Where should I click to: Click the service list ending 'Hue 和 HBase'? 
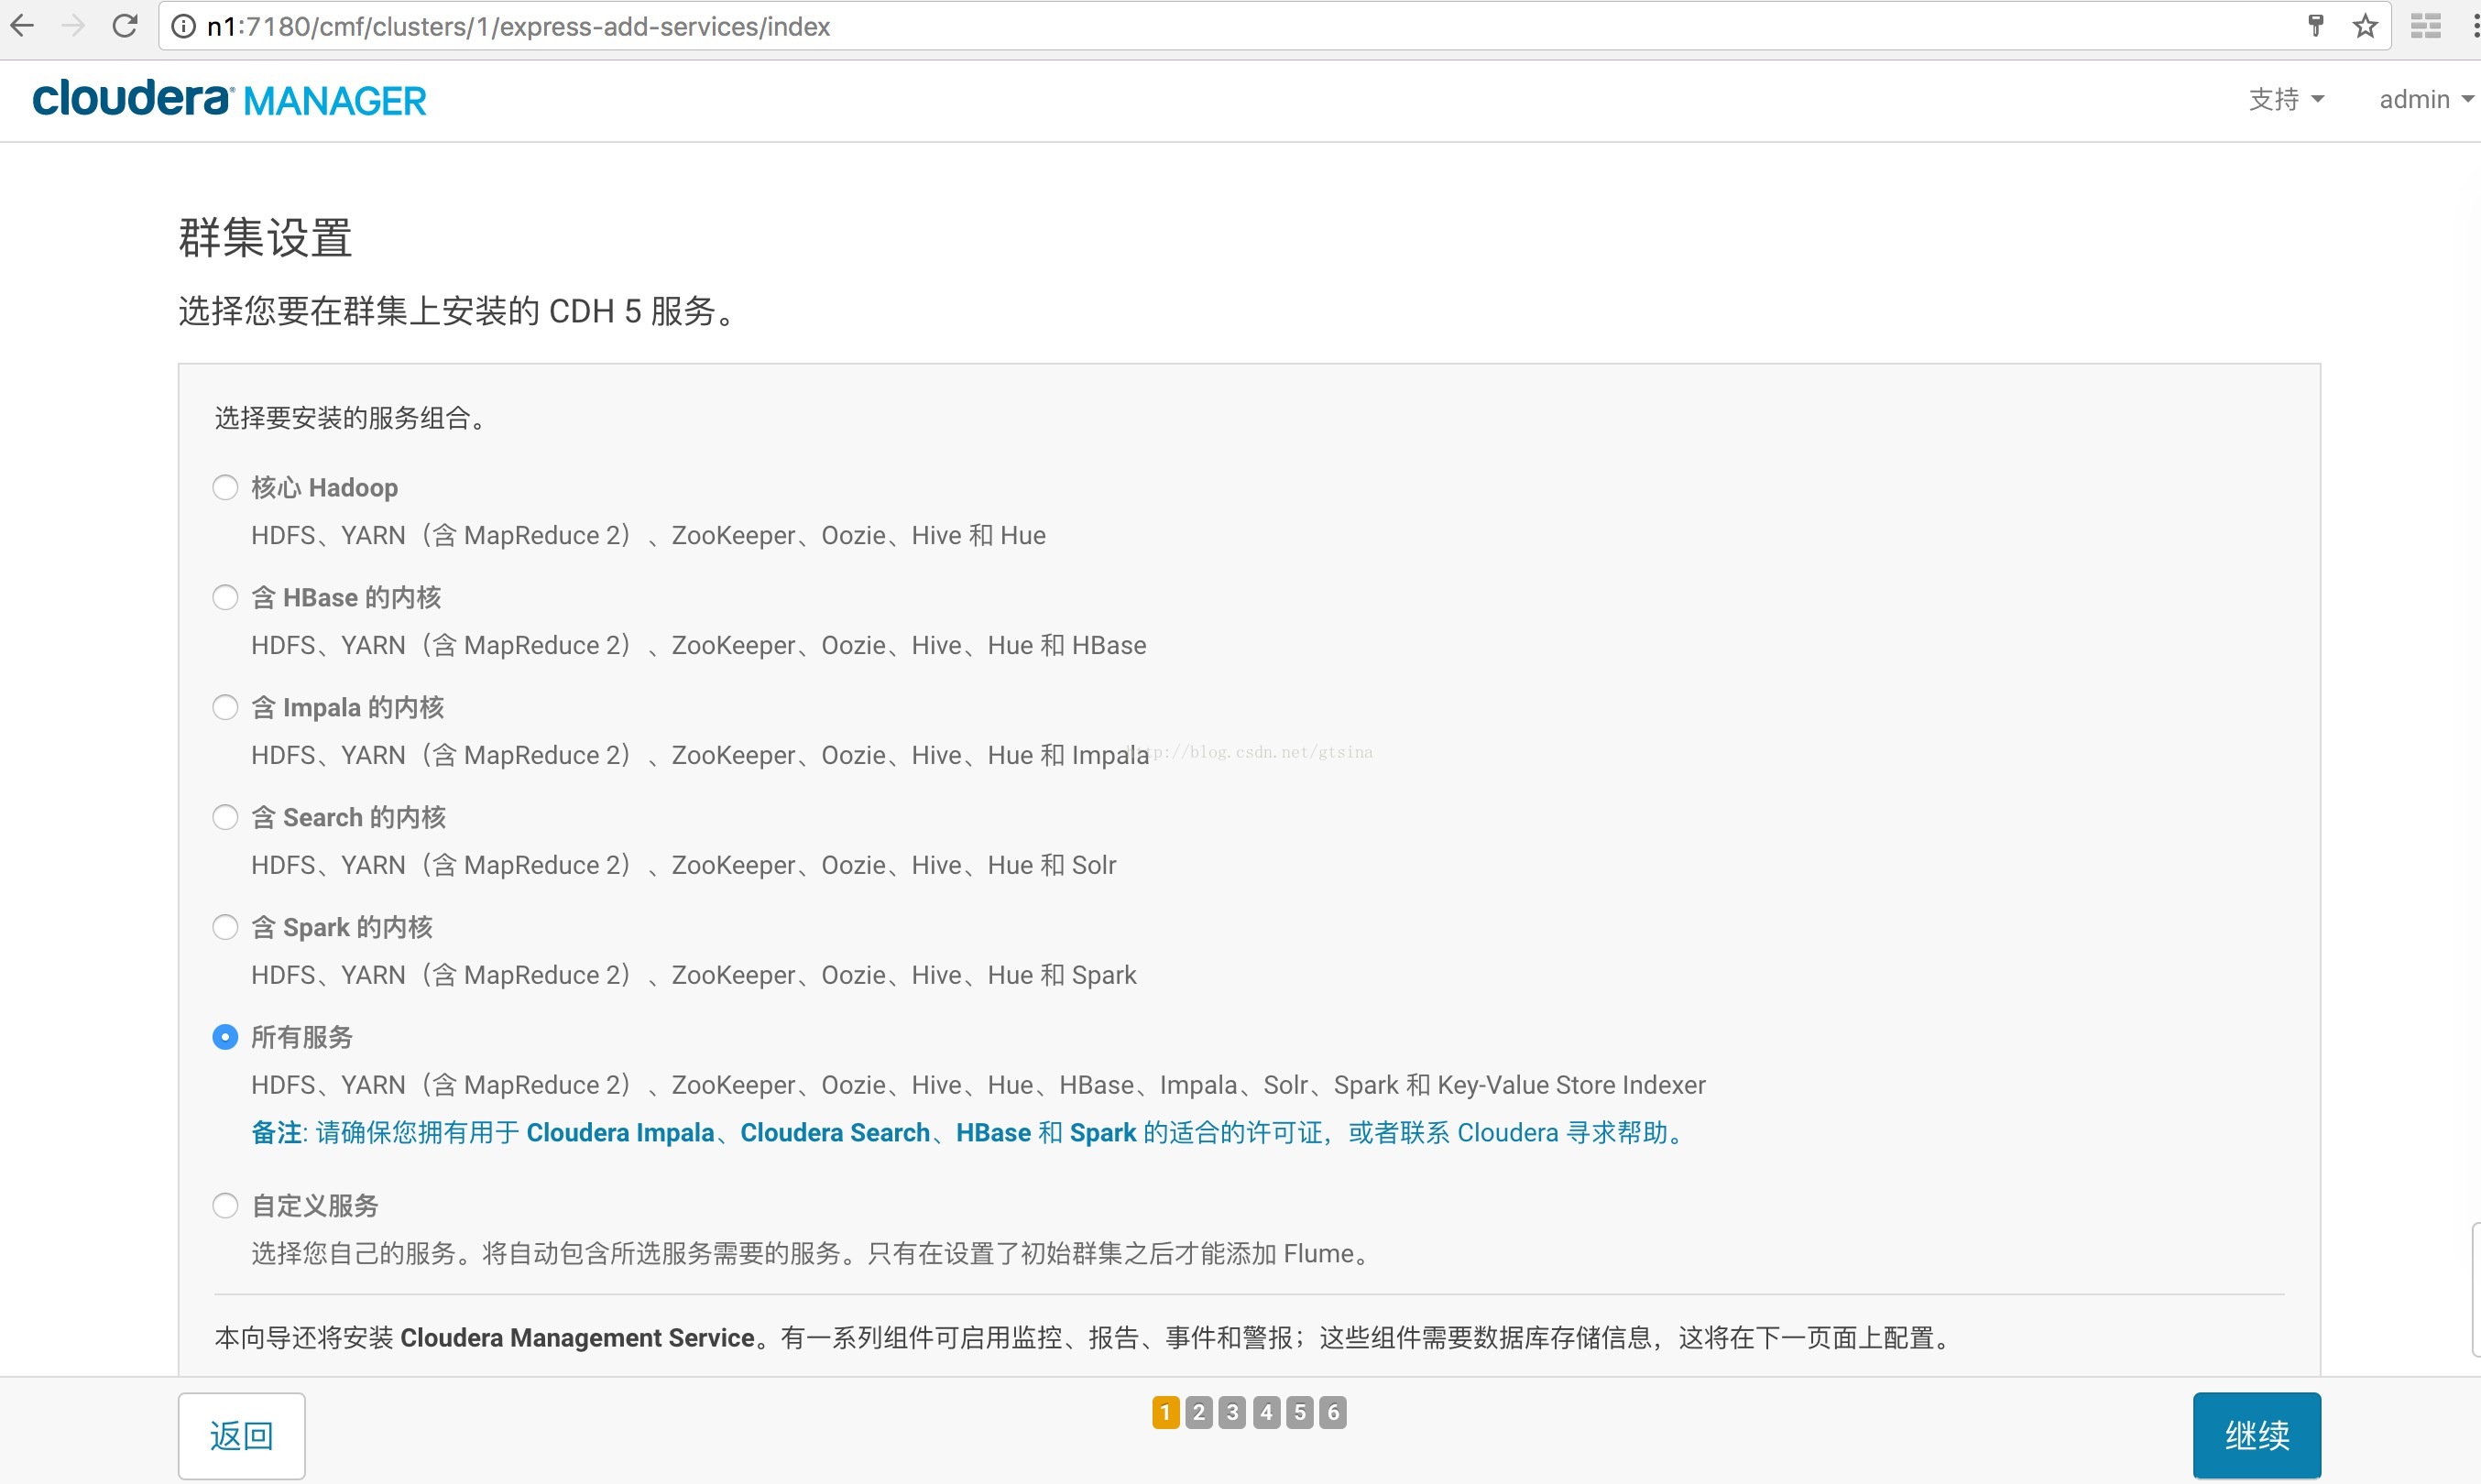point(698,645)
